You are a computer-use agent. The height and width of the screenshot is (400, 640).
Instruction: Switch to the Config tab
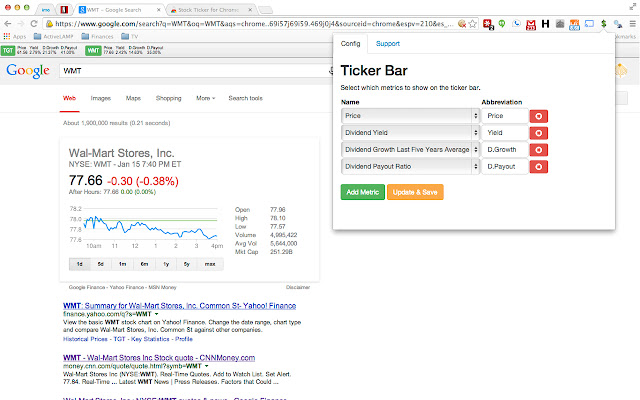click(350, 44)
